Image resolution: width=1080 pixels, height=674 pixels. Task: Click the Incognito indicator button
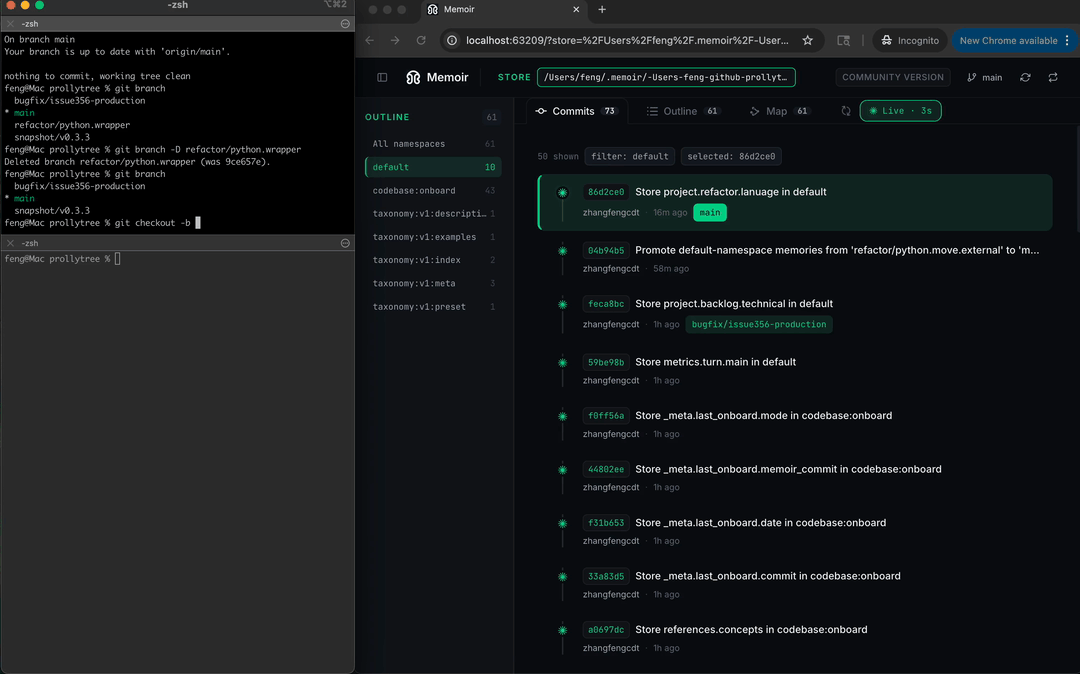pyautogui.click(x=911, y=41)
